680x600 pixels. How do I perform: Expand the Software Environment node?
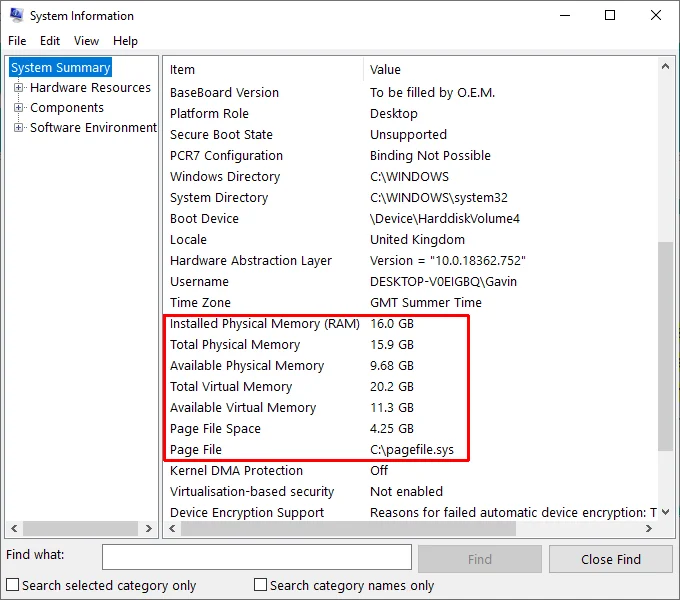18,127
